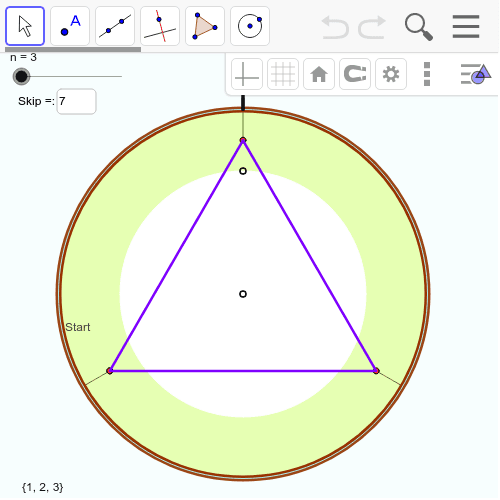
Task: Open the hamburger main menu
Action: pyautogui.click(x=466, y=27)
